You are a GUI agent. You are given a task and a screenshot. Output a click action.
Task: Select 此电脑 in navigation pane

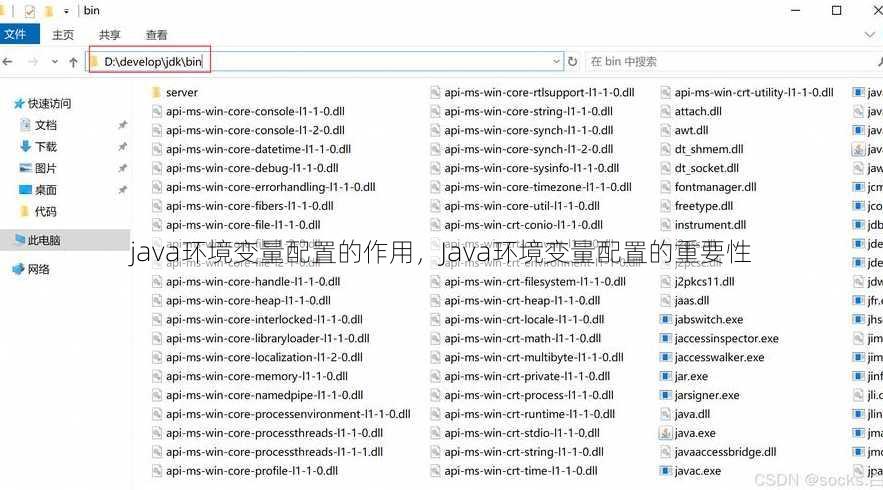coord(38,240)
